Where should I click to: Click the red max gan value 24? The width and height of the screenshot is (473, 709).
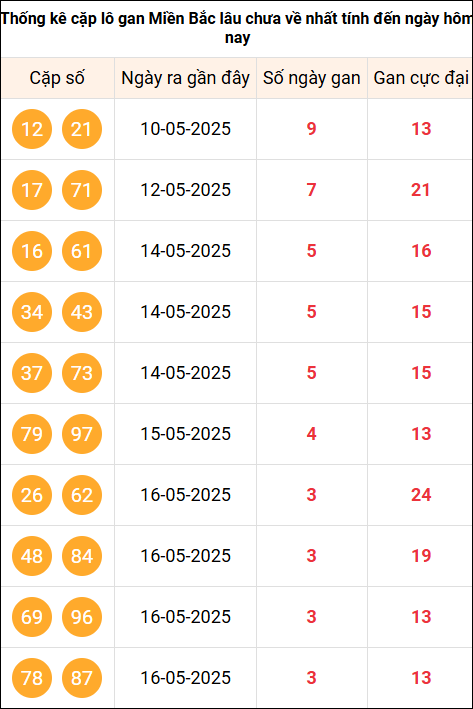click(421, 495)
